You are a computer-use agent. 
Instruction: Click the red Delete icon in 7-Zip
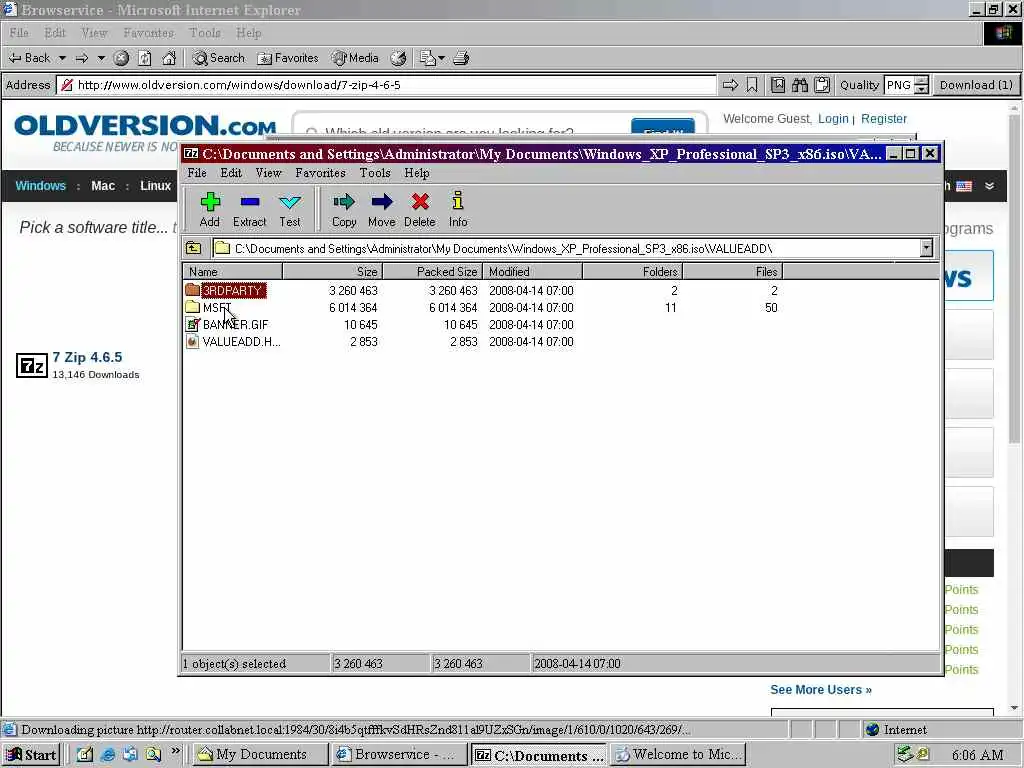420,202
